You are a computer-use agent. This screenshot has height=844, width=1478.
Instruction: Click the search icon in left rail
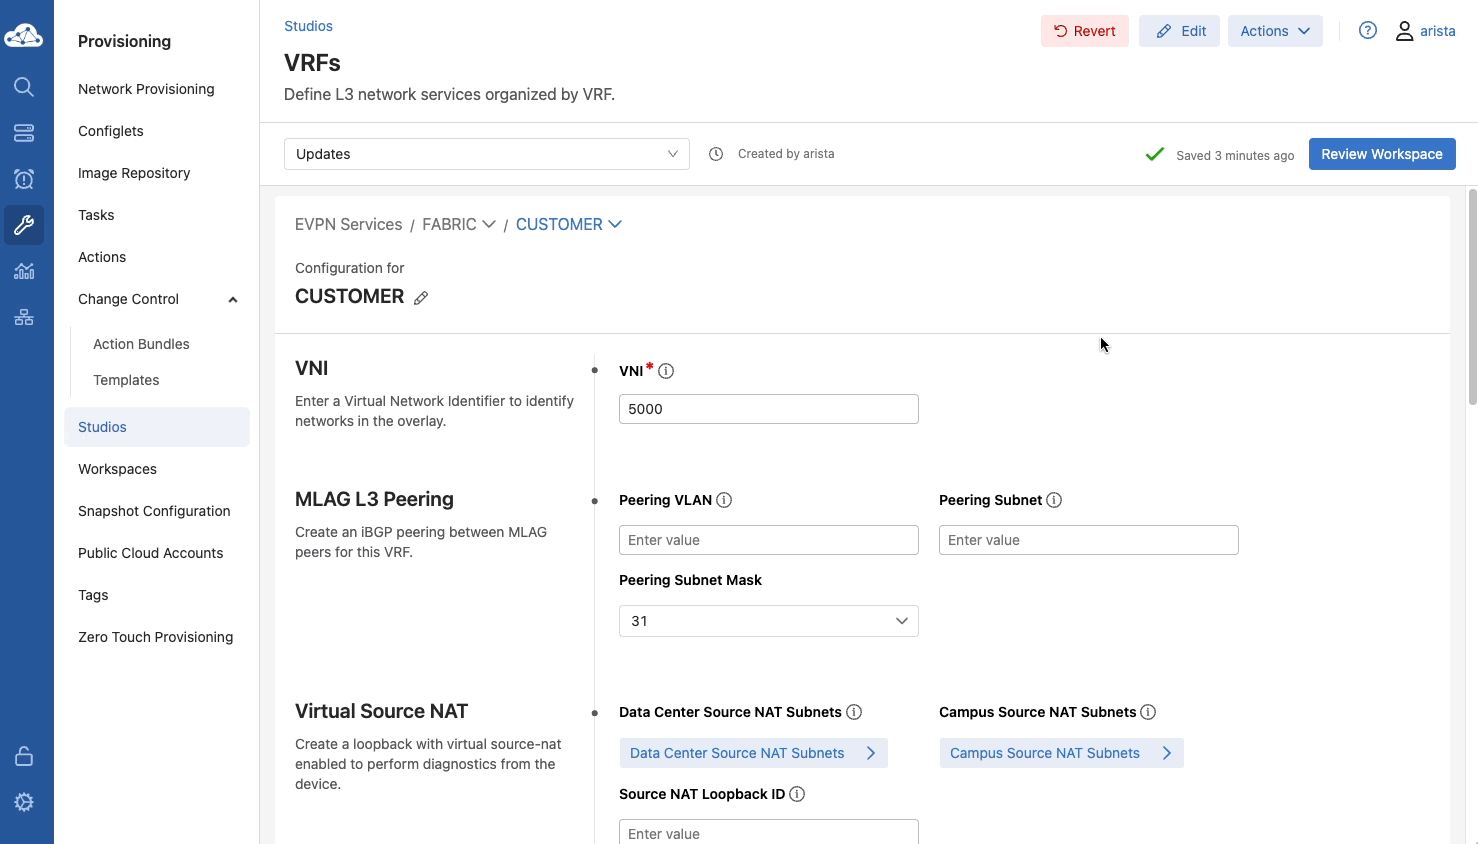tap(24, 87)
